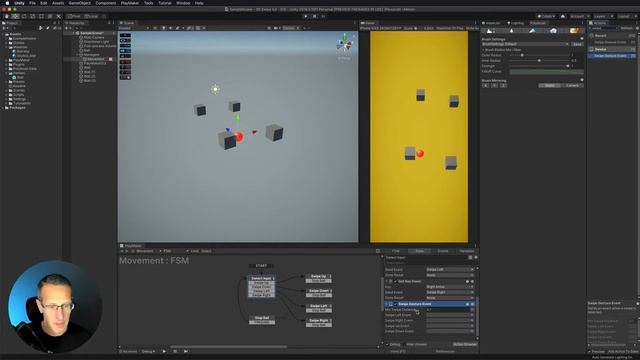The width and height of the screenshot is (640, 360).
Task: Open the Component menu
Action: (106, 3)
